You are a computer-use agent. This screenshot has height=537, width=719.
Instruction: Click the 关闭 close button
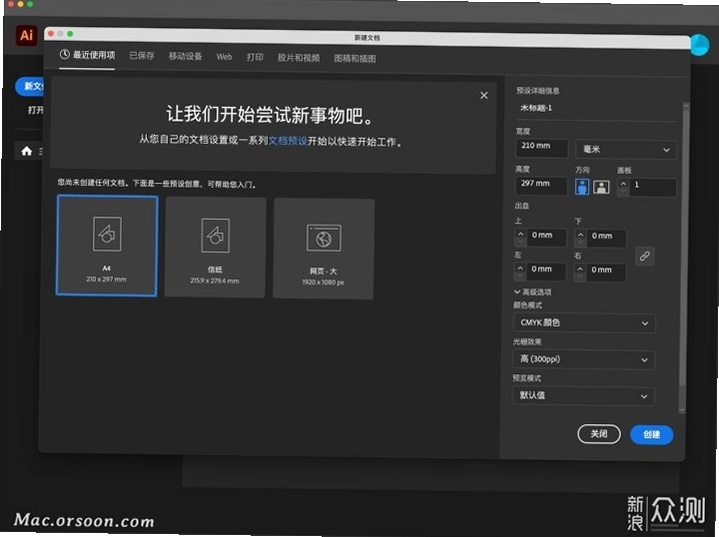599,434
